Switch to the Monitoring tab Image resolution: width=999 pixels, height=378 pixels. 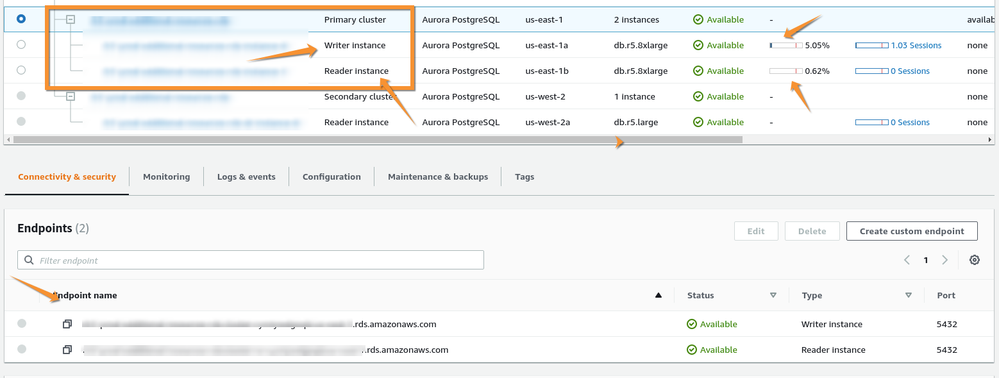tap(166, 177)
